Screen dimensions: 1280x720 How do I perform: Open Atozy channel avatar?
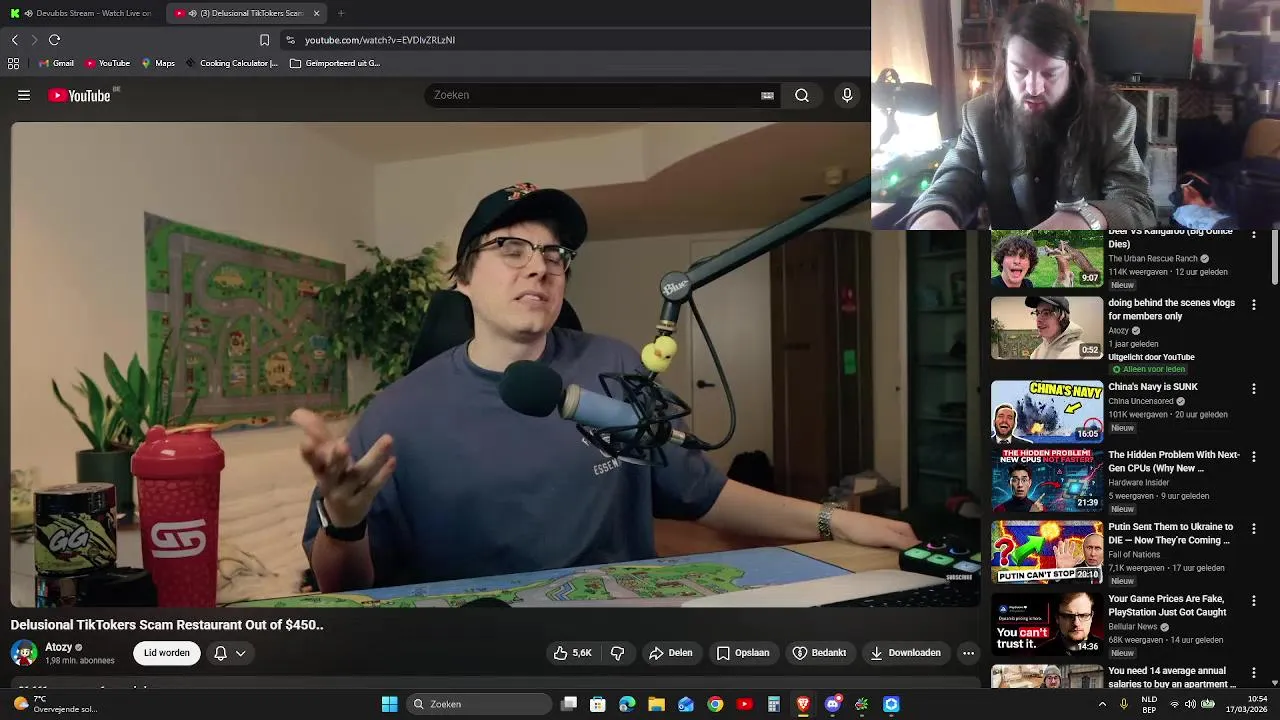pos(24,653)
